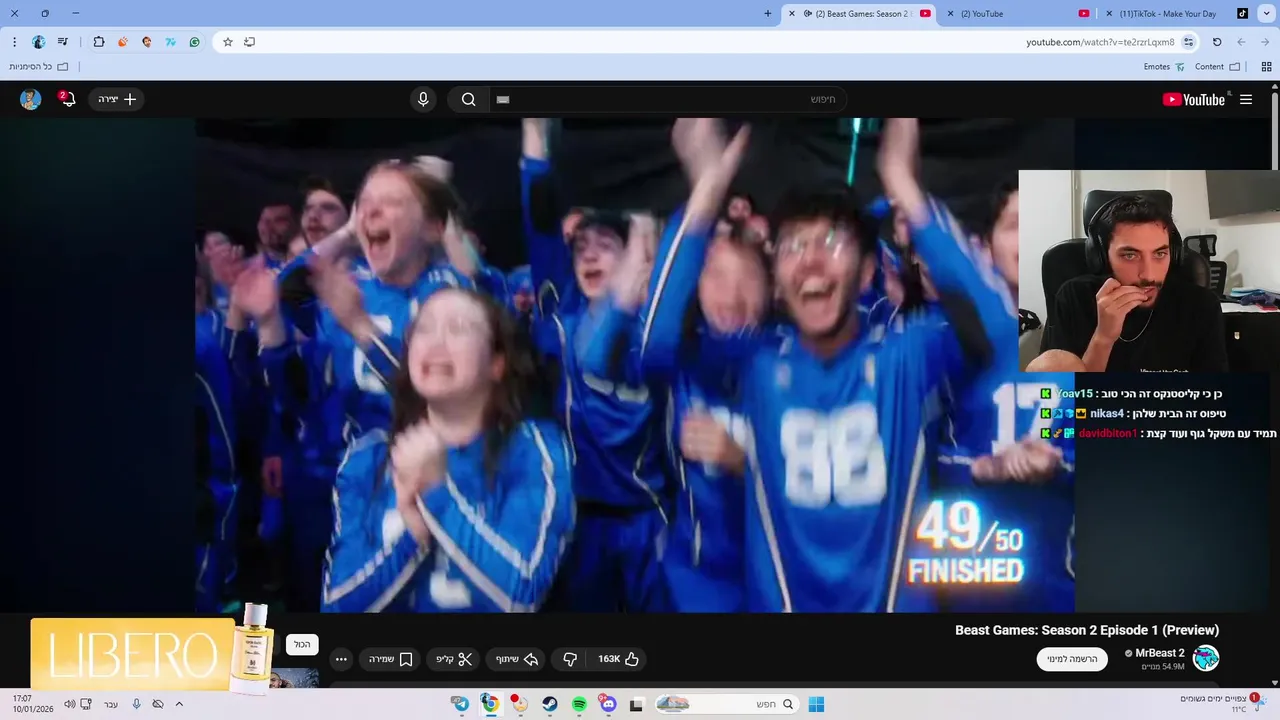Switch to the (2) YouTube tab
The image size is (1280, 720).
point(1018,14)
